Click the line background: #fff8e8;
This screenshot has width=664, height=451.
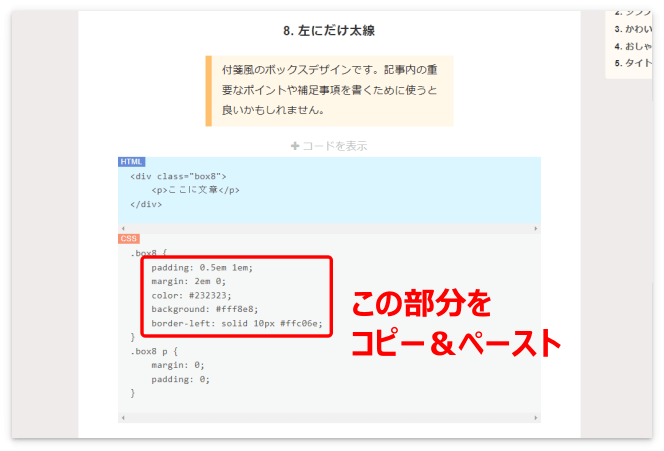[205, 310]
